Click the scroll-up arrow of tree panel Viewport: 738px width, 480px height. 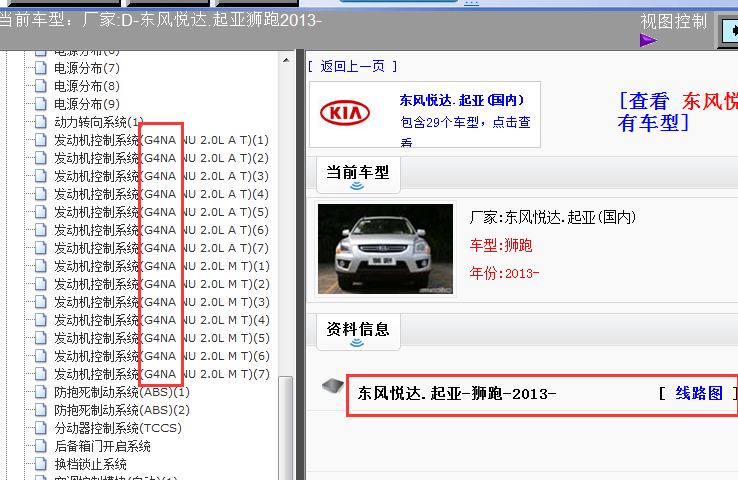click(286, 60)
